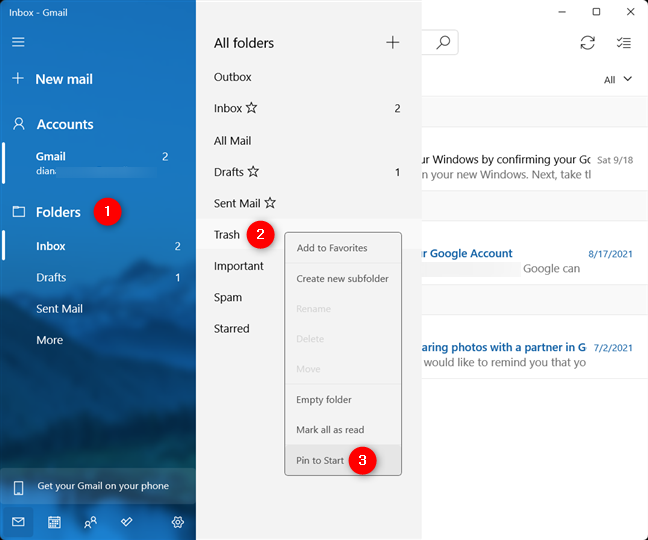Open Sent Mail in All folders list
This screenshot has height=540, width=648.
(x=309, y=203)
